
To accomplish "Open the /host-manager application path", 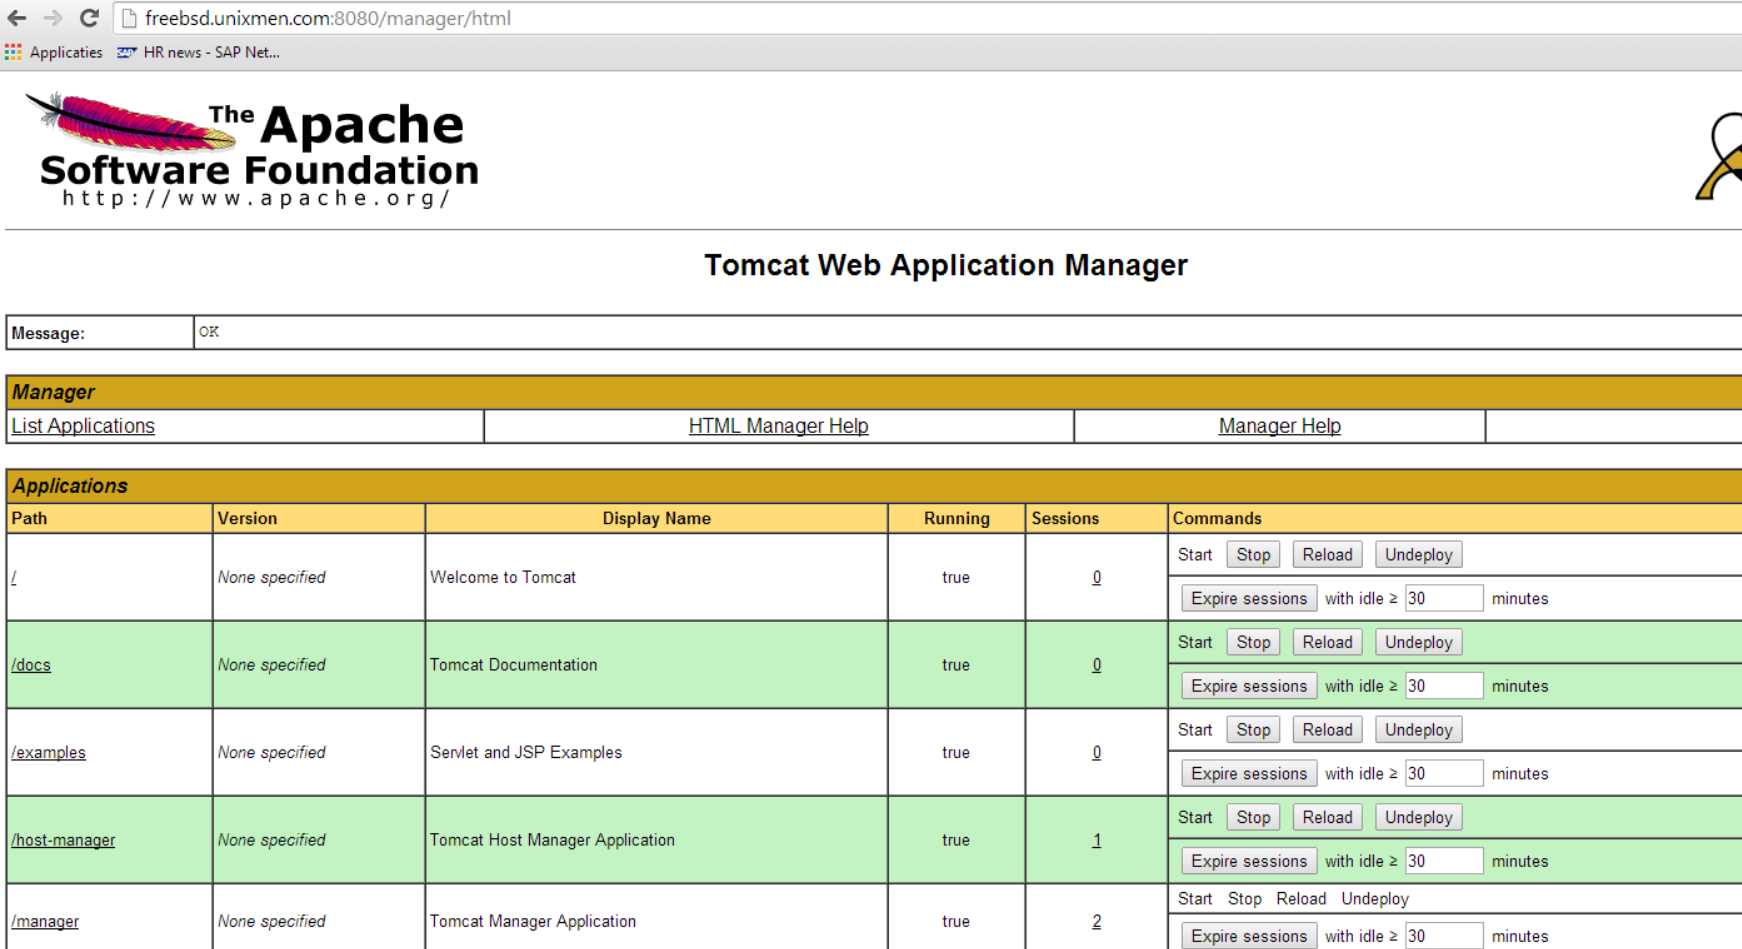I will 63,840.
